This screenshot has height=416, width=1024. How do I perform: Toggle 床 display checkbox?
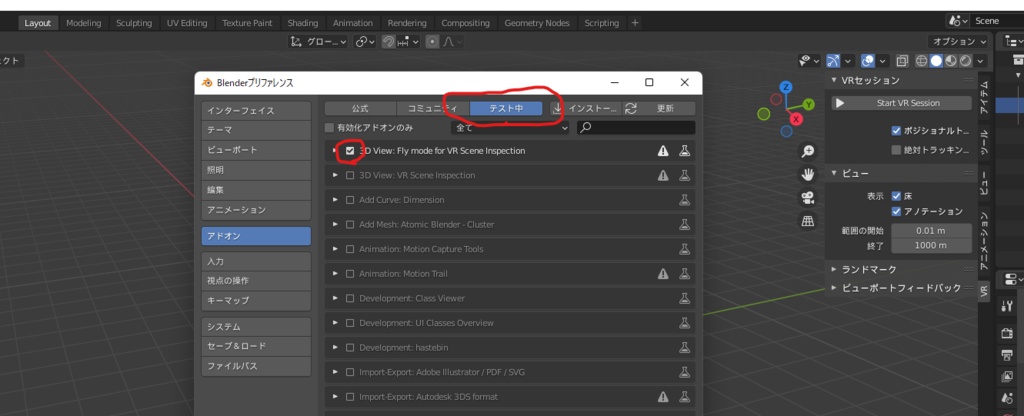tap(896, 196)
